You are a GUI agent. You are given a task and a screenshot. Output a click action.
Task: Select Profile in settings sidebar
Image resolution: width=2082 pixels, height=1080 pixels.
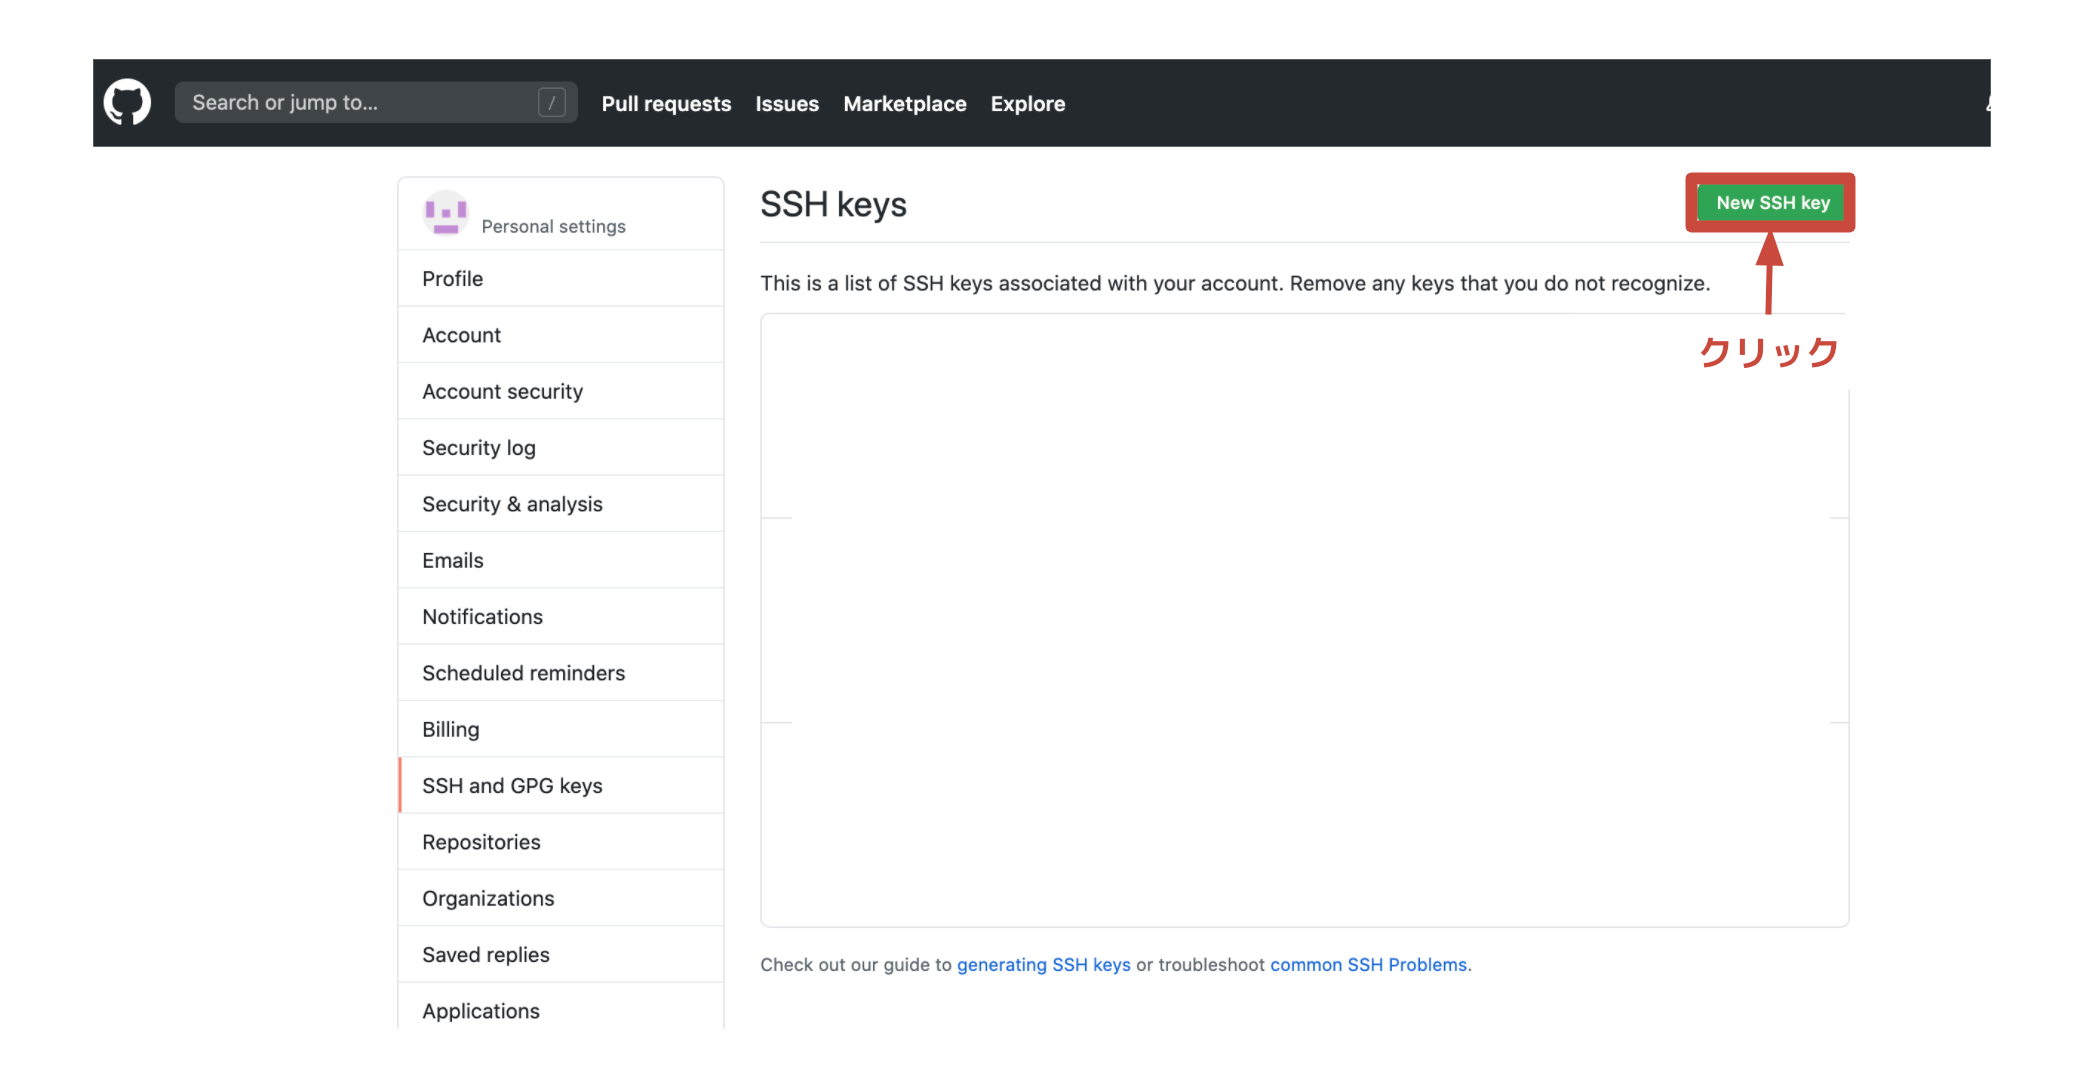[452, 279]
